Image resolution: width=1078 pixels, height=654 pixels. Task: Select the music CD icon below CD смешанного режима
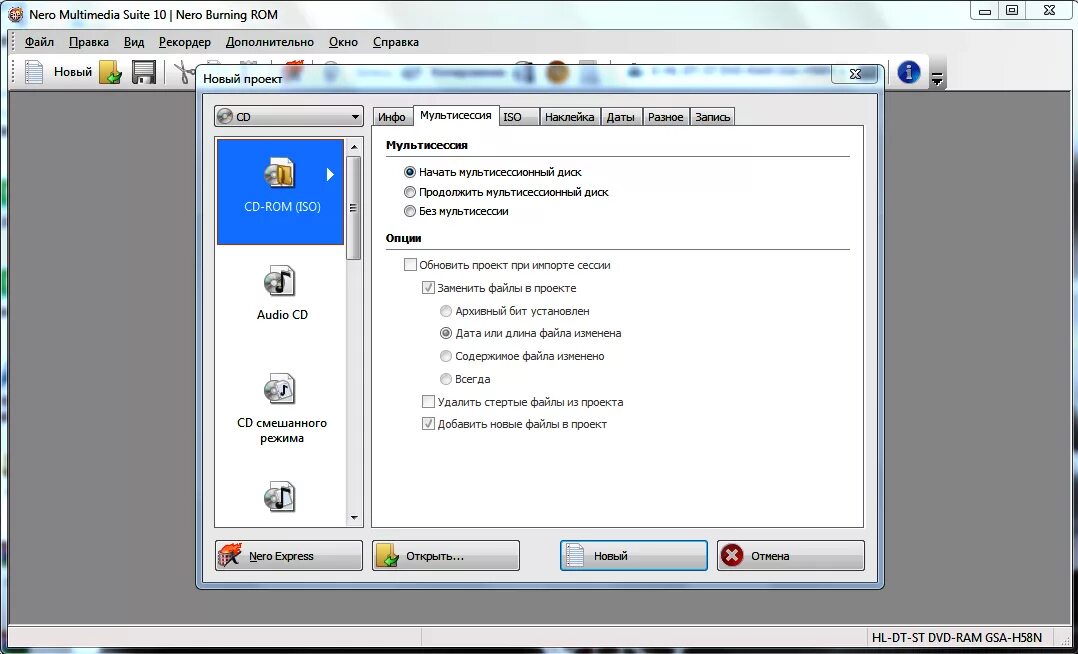click(280, 497)
